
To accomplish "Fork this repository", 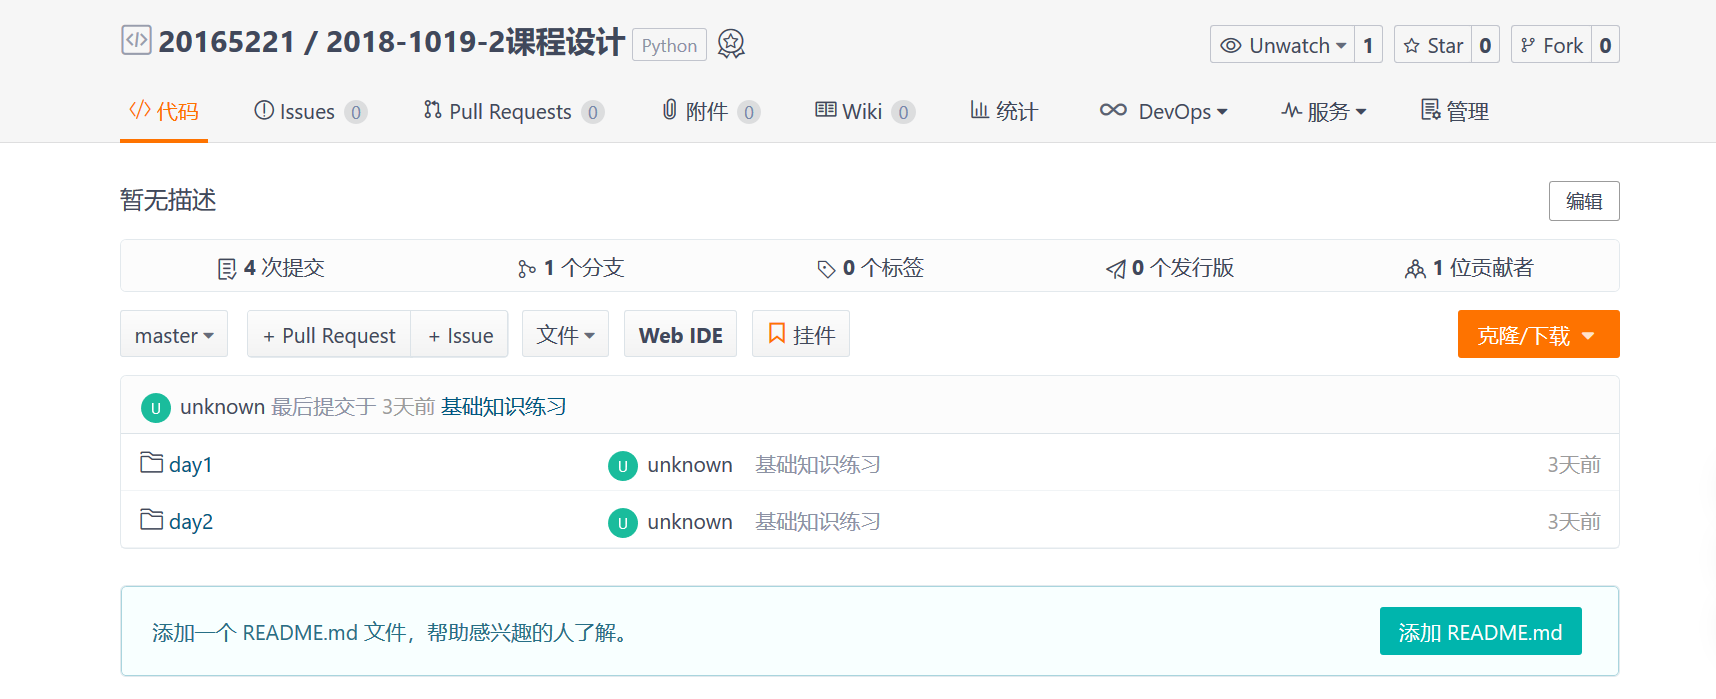I will click(1551, 45).
